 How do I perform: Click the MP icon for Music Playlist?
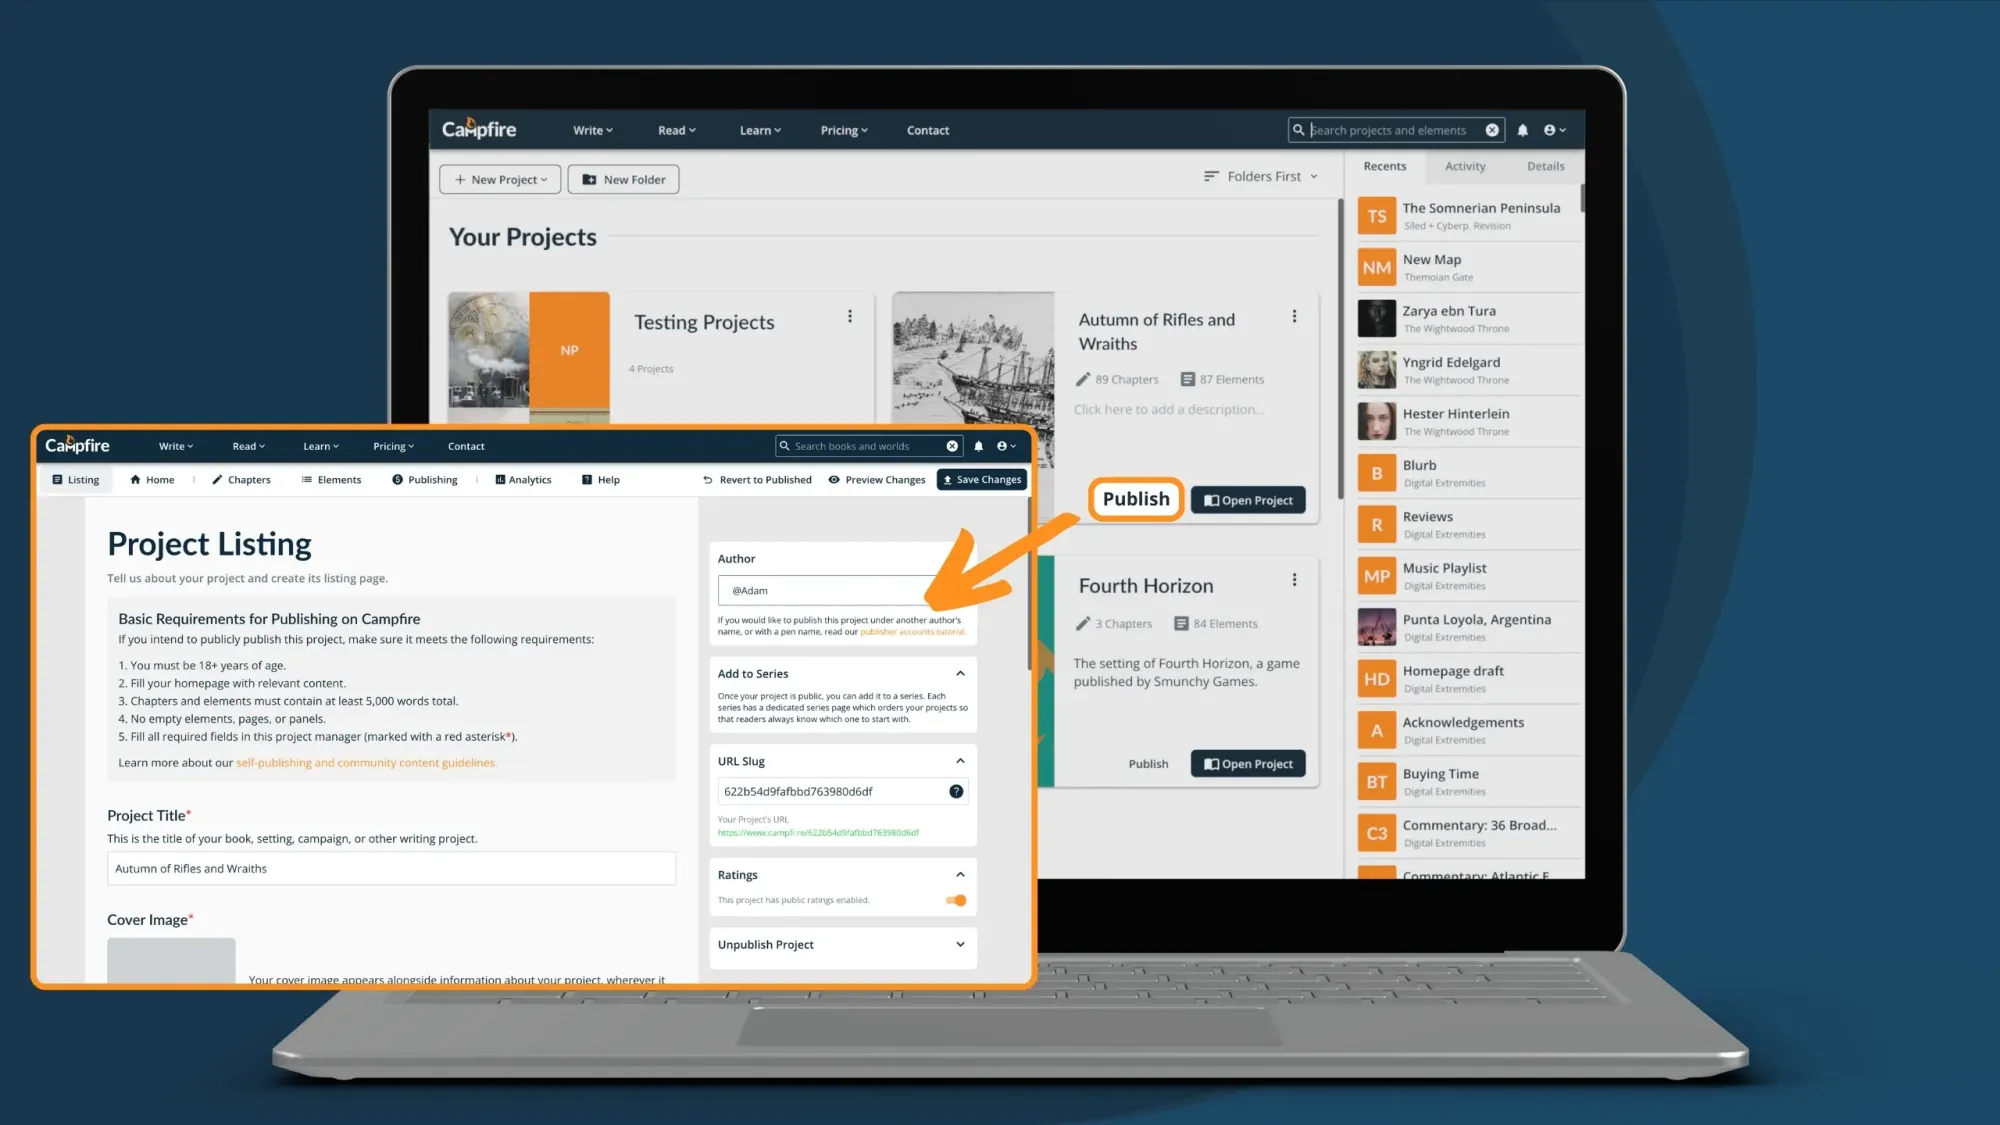click(1377, 576)
